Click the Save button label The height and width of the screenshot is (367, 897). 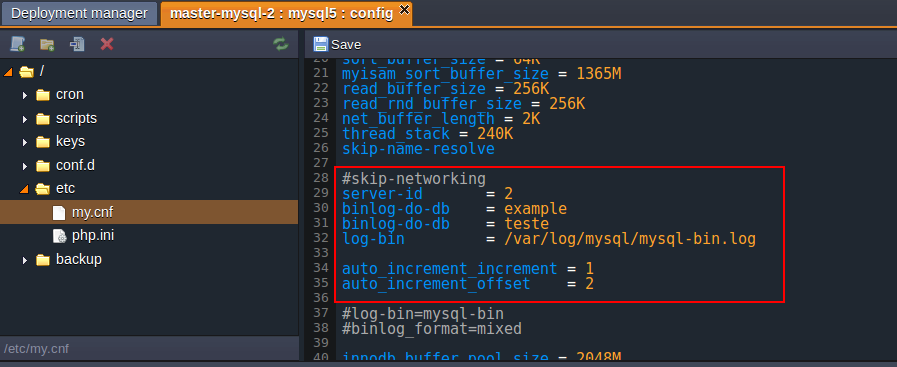click(x=346, y=45)
